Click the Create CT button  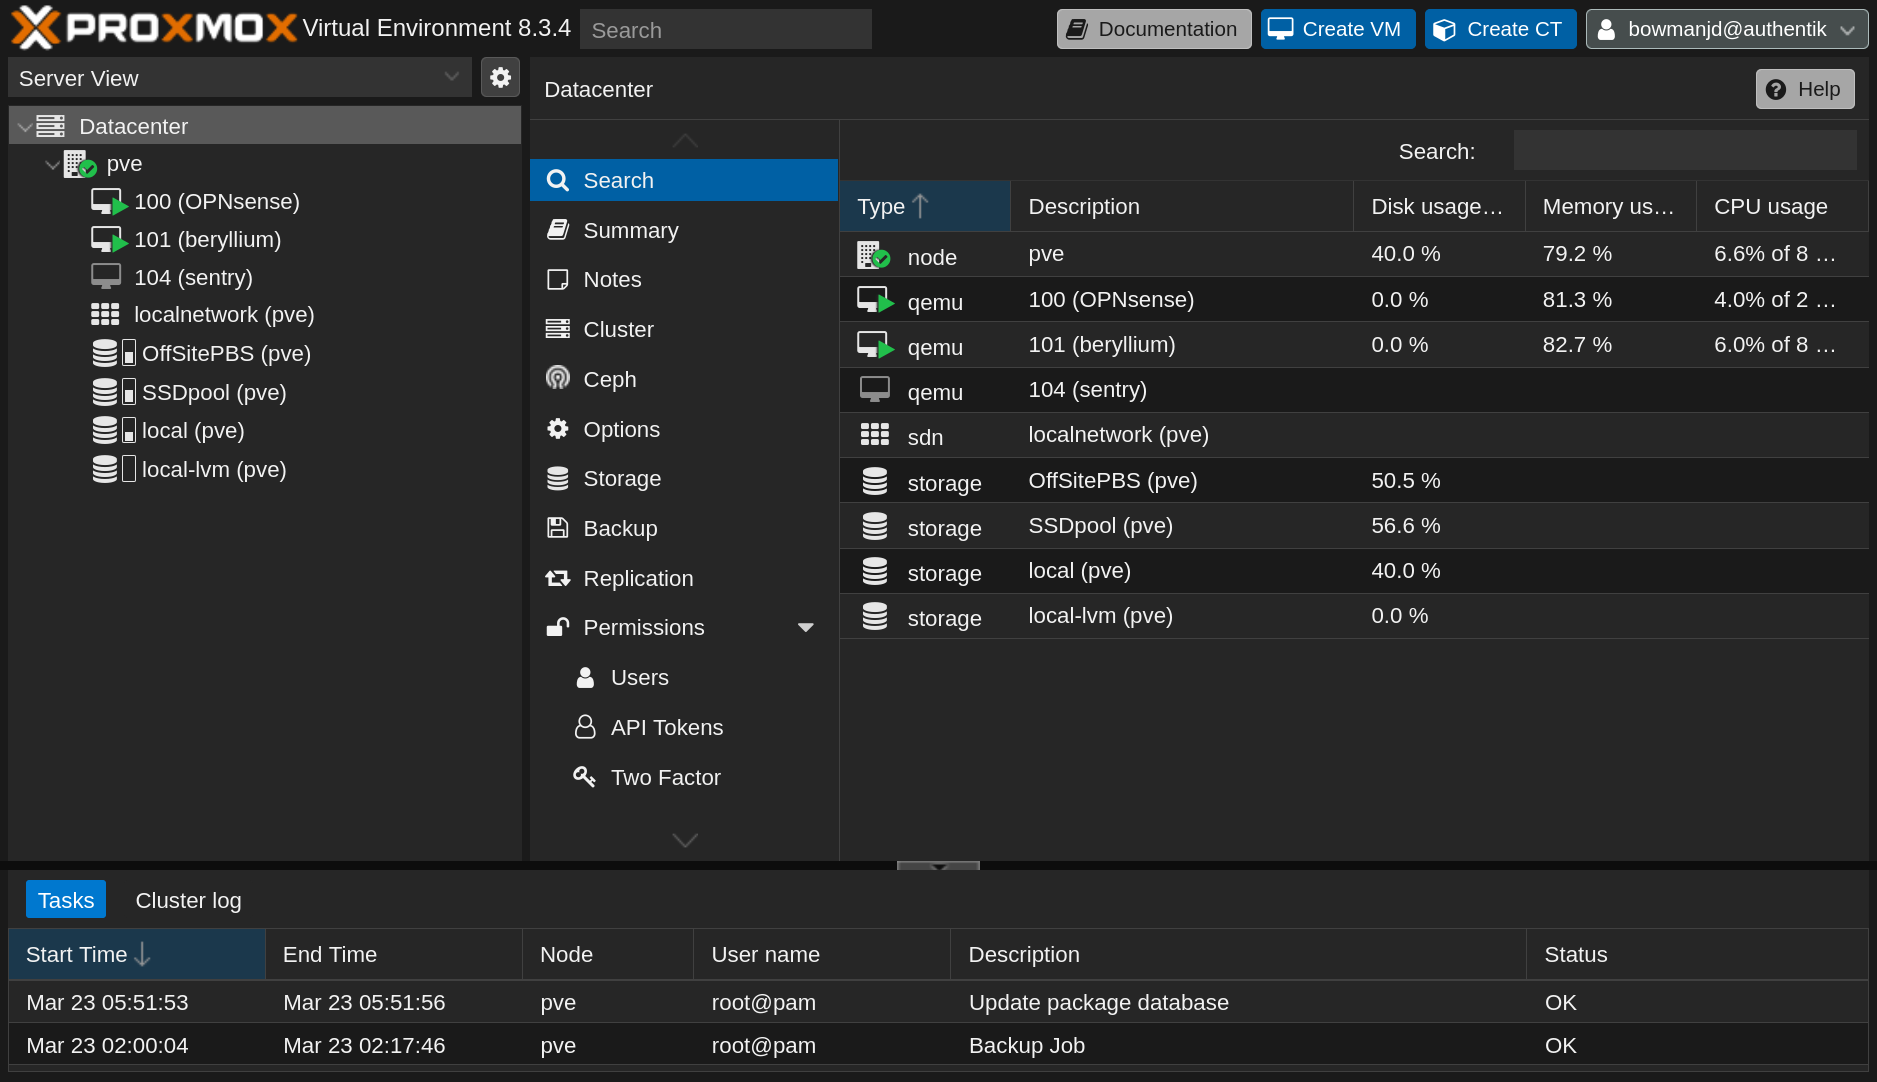[1500, 29]
